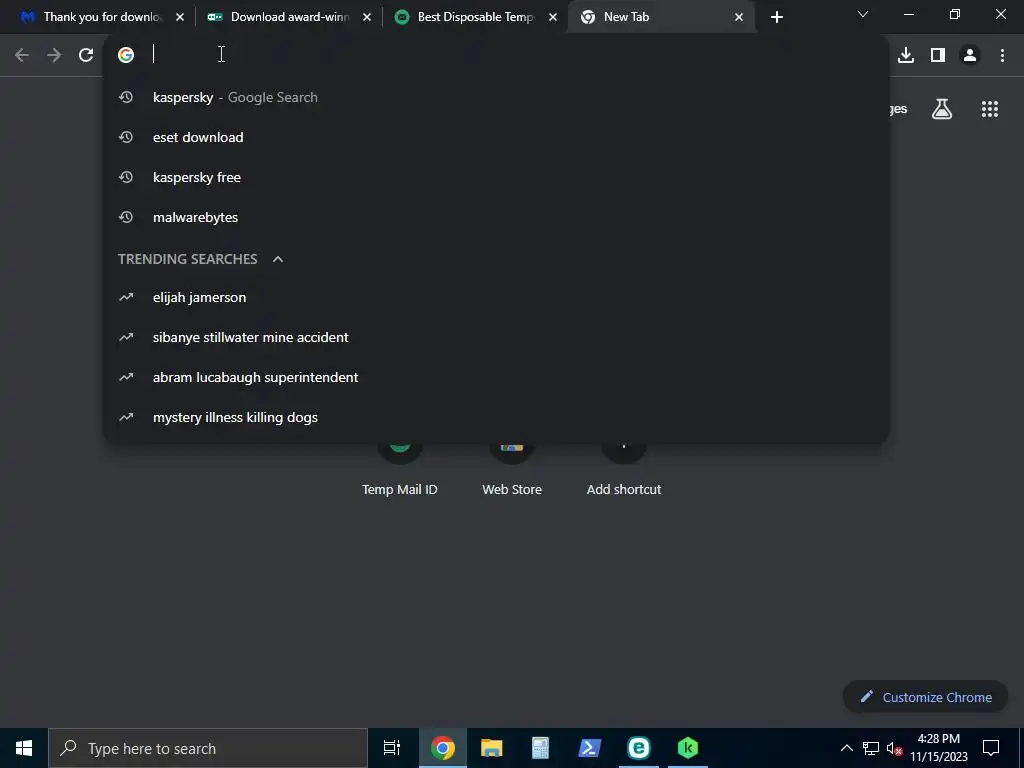Click the network status tray icon
Screen dimensions: 1024x768
point(871,748)
